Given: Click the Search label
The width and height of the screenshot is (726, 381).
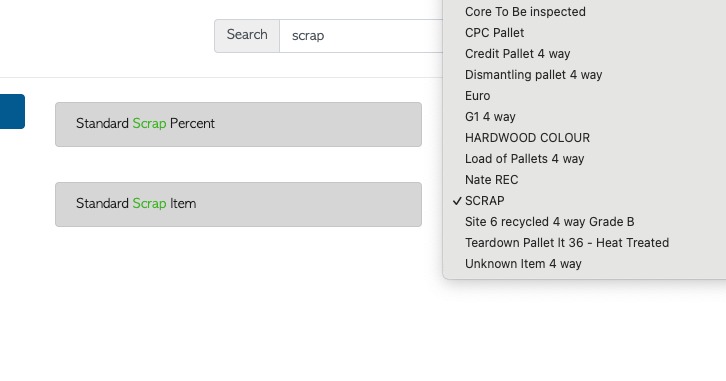Looking at the screenshot, I should point(247,35).
